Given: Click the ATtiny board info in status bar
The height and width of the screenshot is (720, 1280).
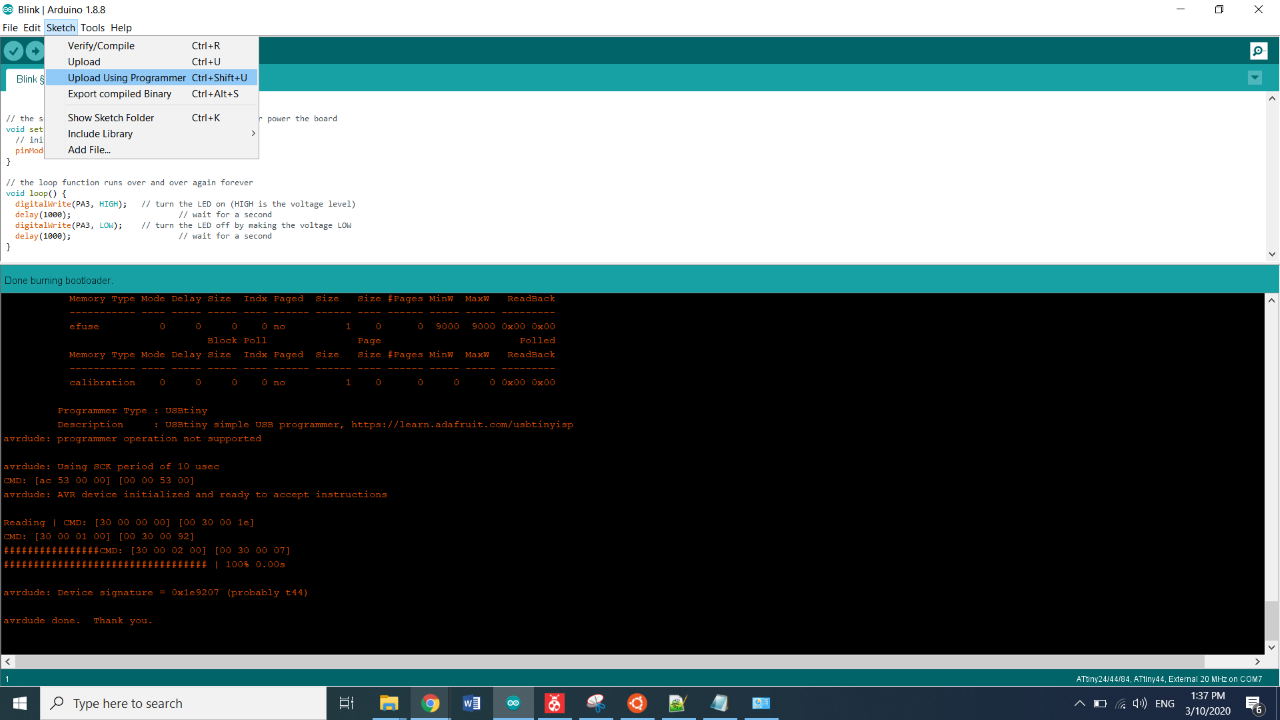Looking at the screenshot, I should point(1169,679).
